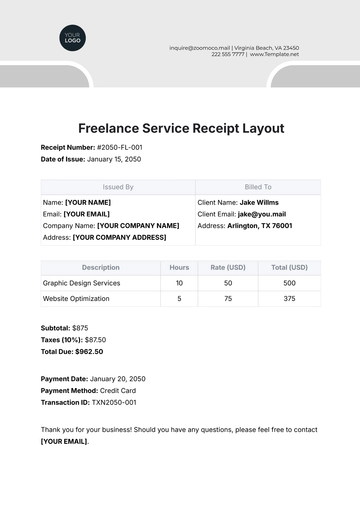
Task: Click rate value 50 for Graphic Design
Action: click(x=228, y=283)
